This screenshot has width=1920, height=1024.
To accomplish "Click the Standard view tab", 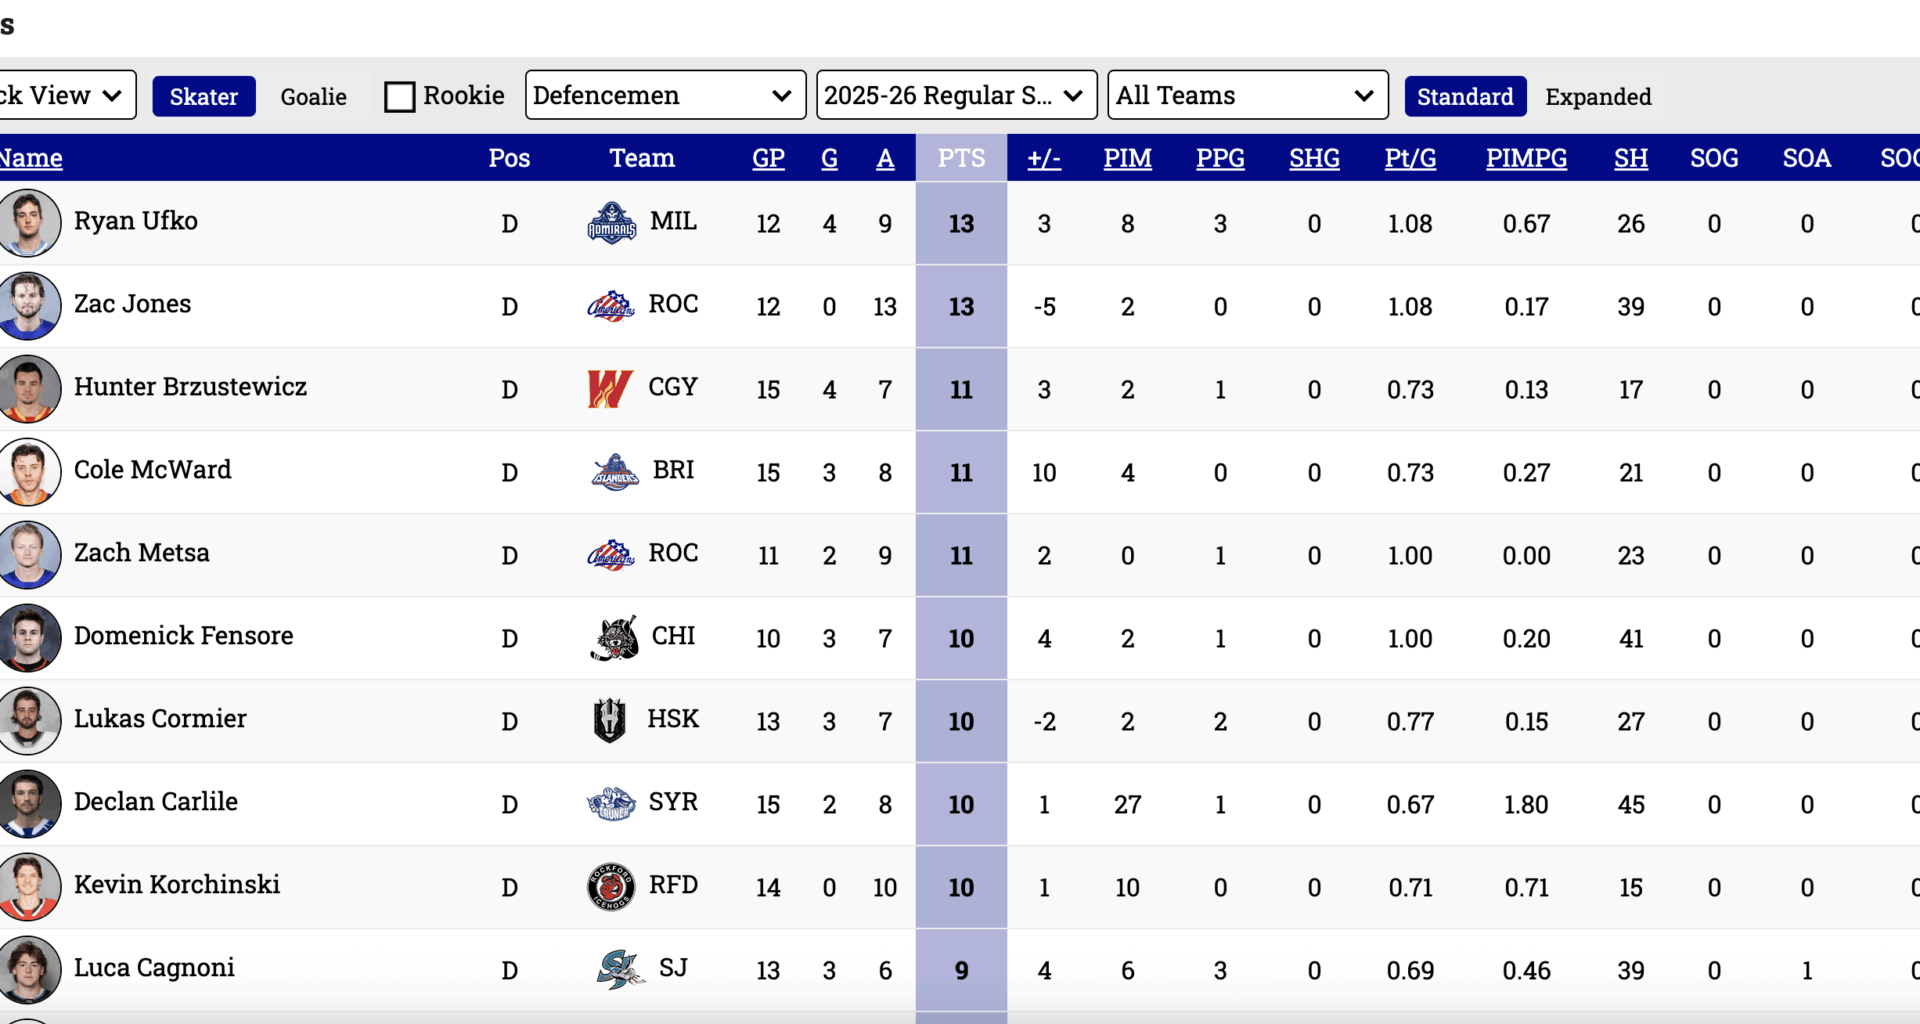I will pos(1465,96).
